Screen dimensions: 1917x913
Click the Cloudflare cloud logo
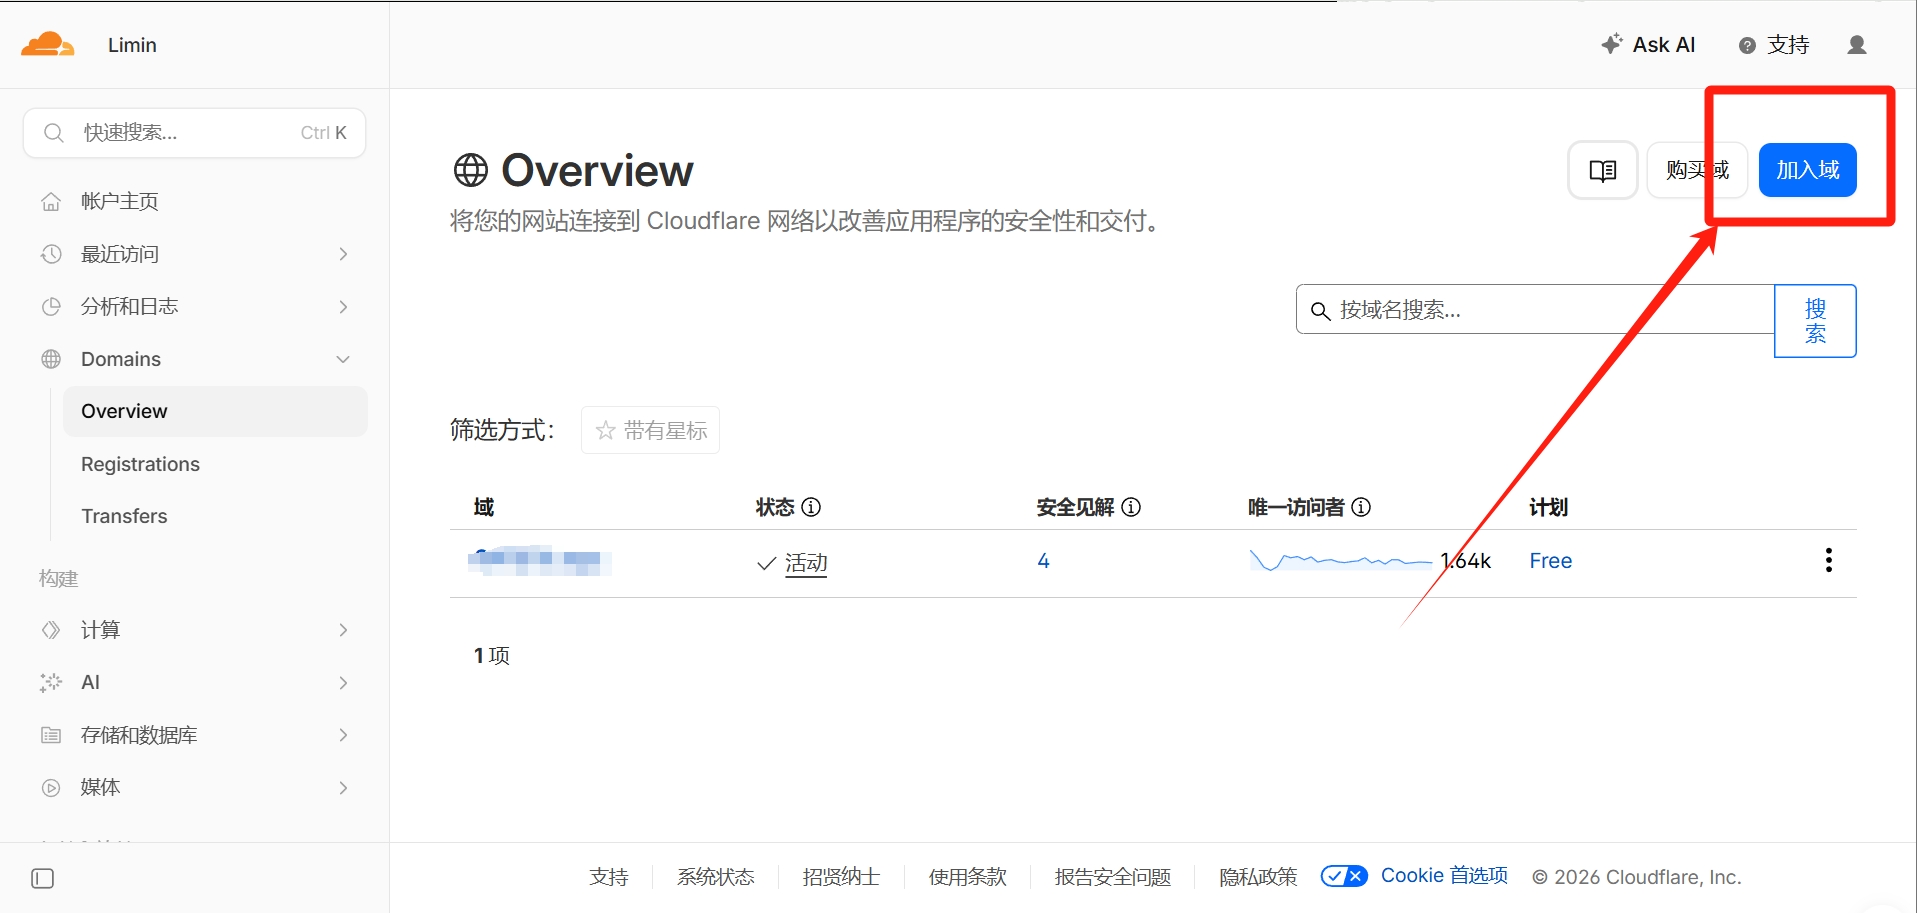click(47, 44)
